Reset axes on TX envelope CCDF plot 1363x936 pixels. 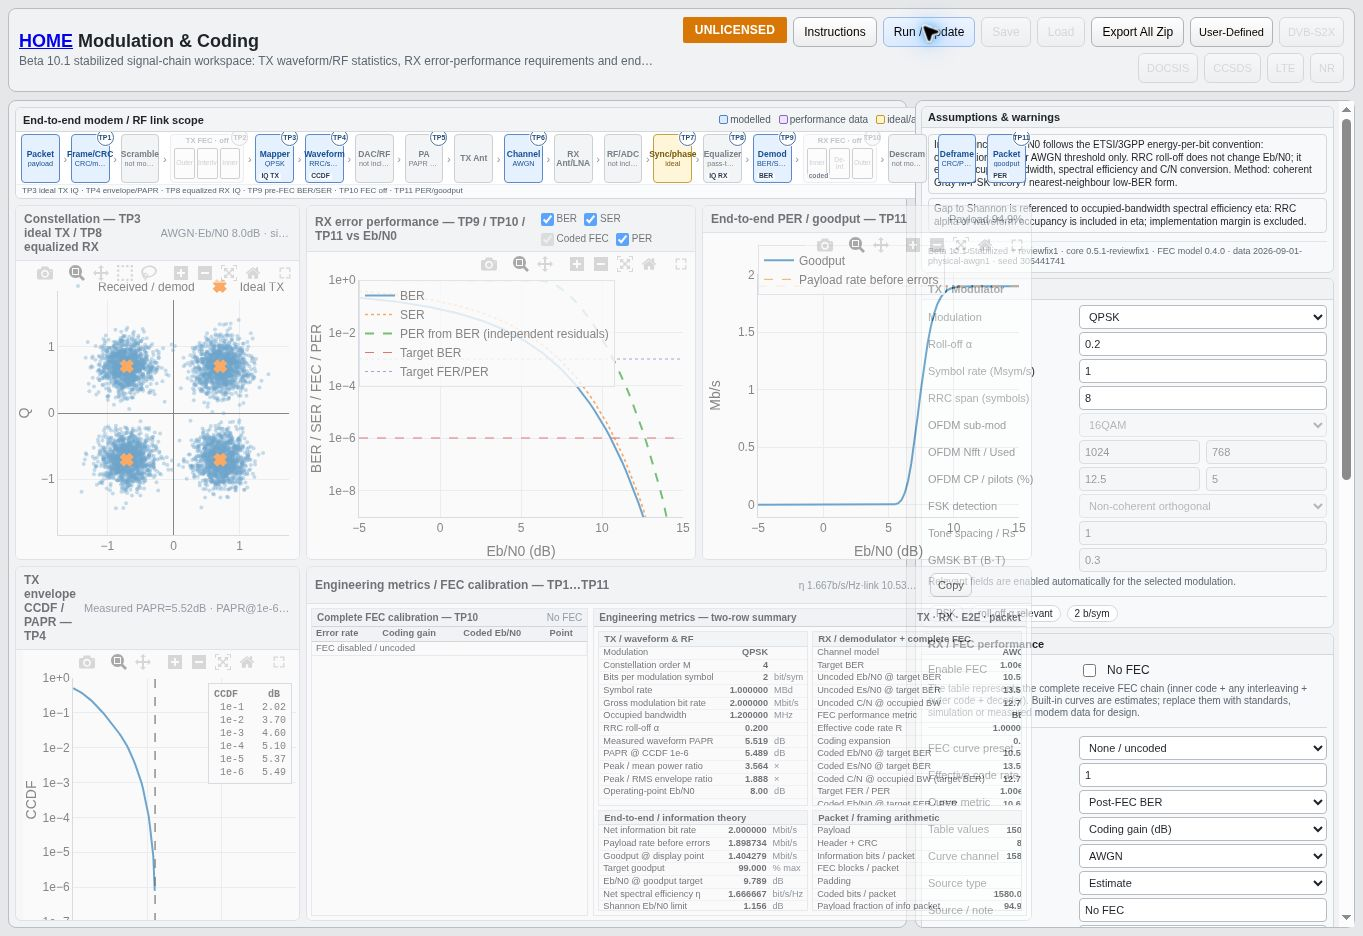tap(247, 662)
